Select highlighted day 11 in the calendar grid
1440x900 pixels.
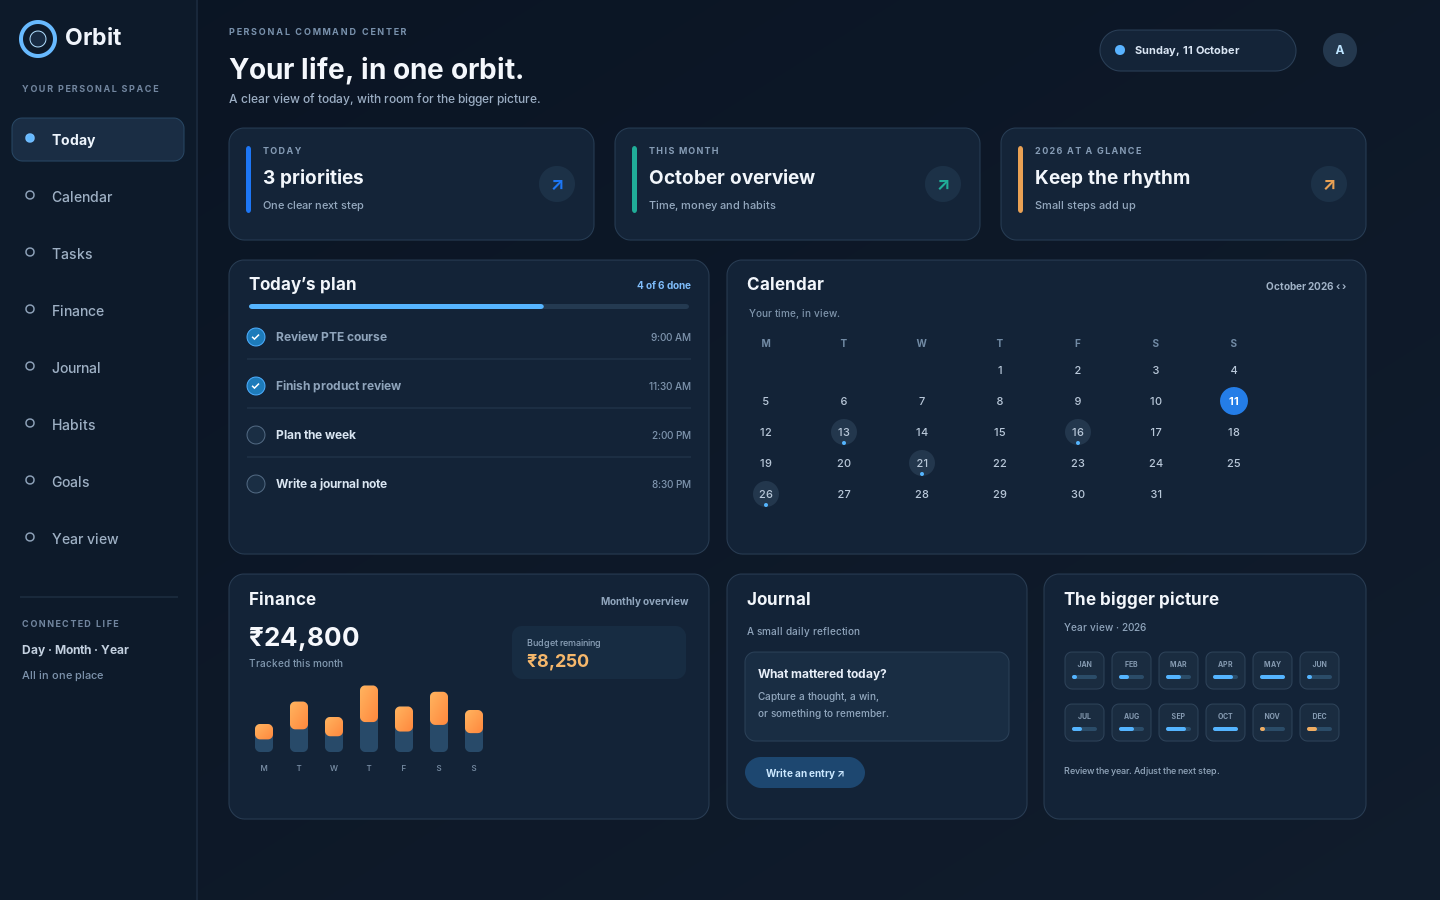point(1234,401)
